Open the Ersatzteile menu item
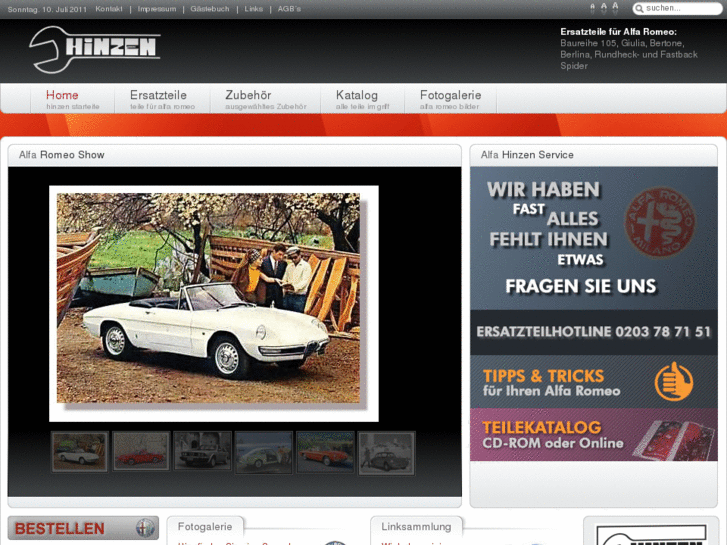Screen dimensions: 727x545 pos(162,99)
